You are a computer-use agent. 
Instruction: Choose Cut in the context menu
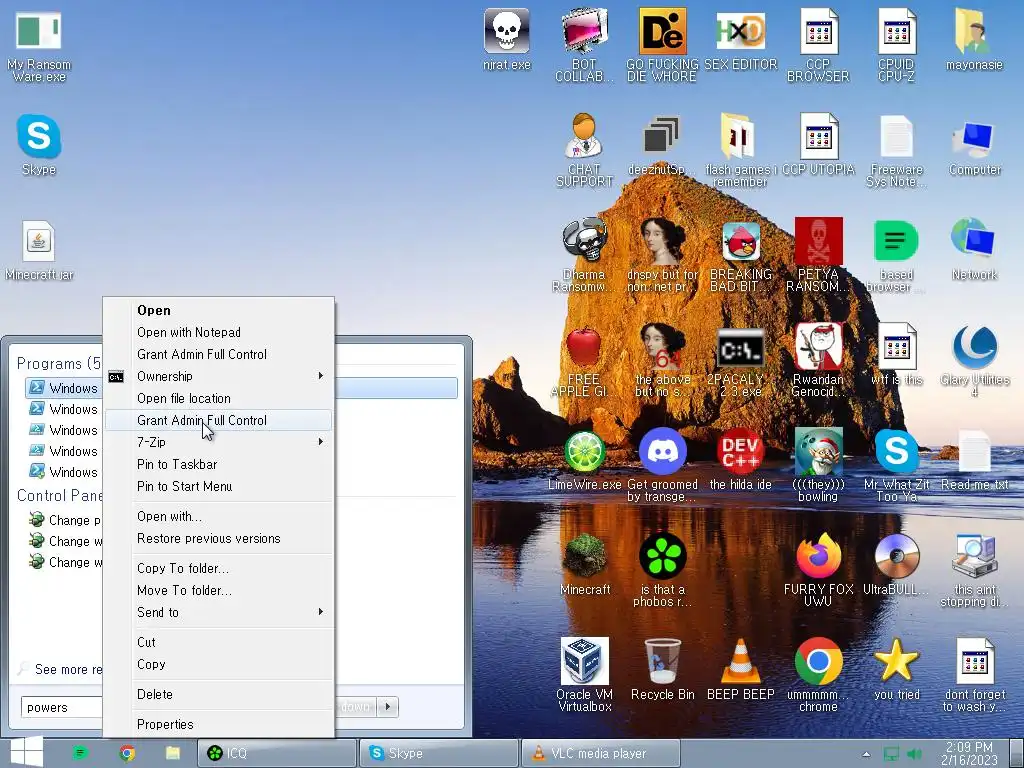pyautogui.click(x=218, y=643)
